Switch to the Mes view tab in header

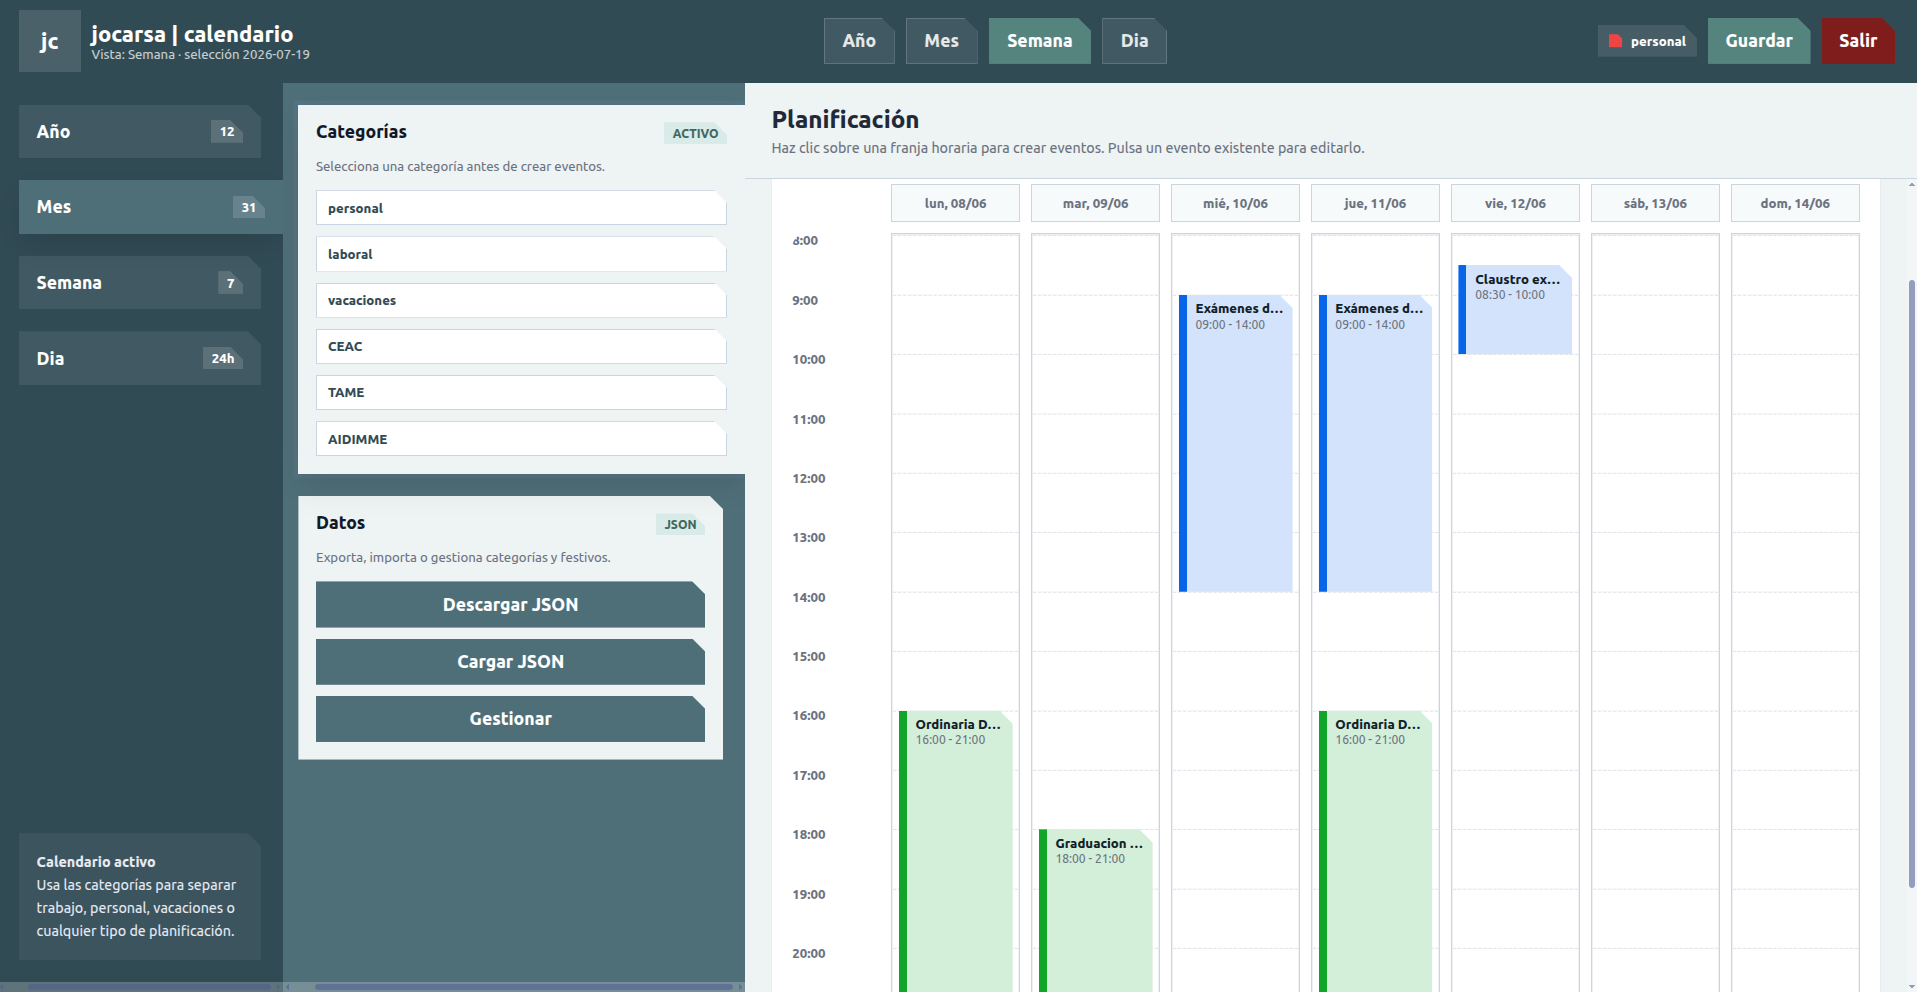coord(941,41)
